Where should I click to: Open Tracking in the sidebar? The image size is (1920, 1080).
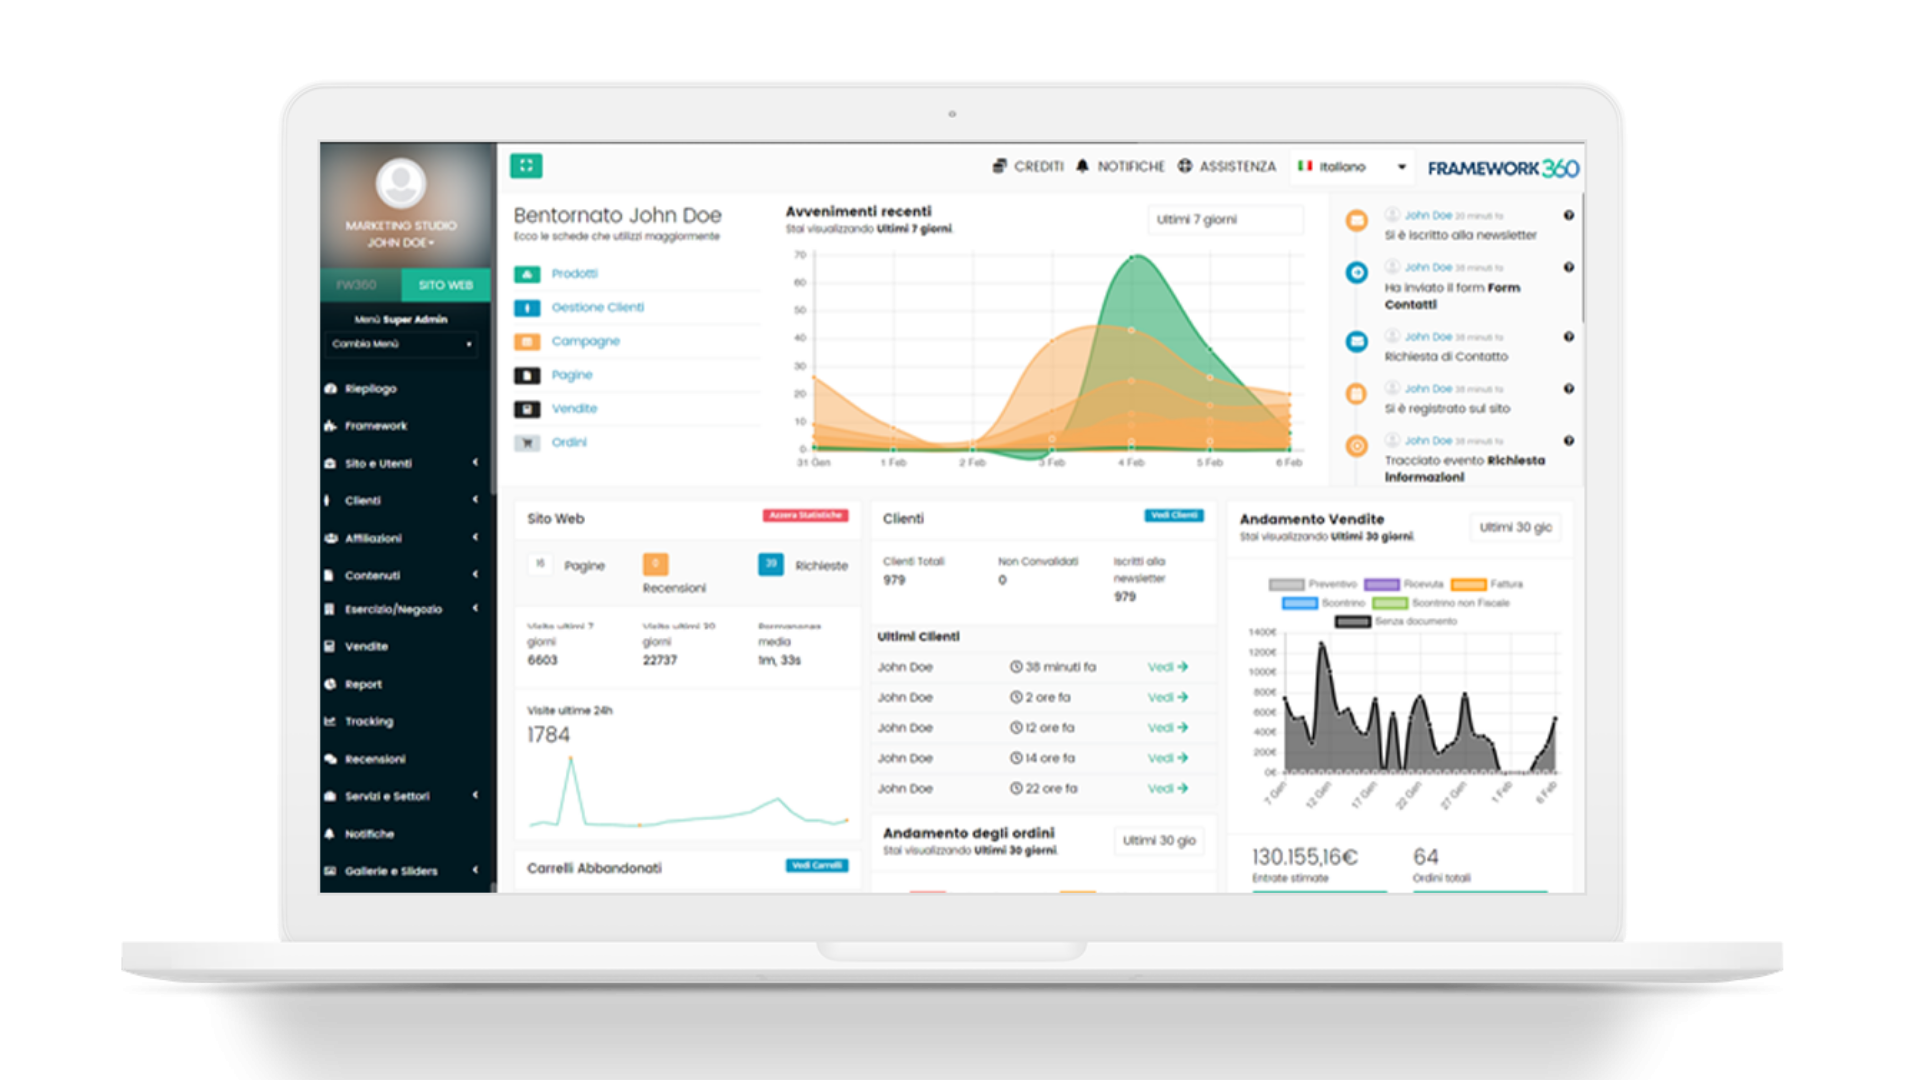368,722
